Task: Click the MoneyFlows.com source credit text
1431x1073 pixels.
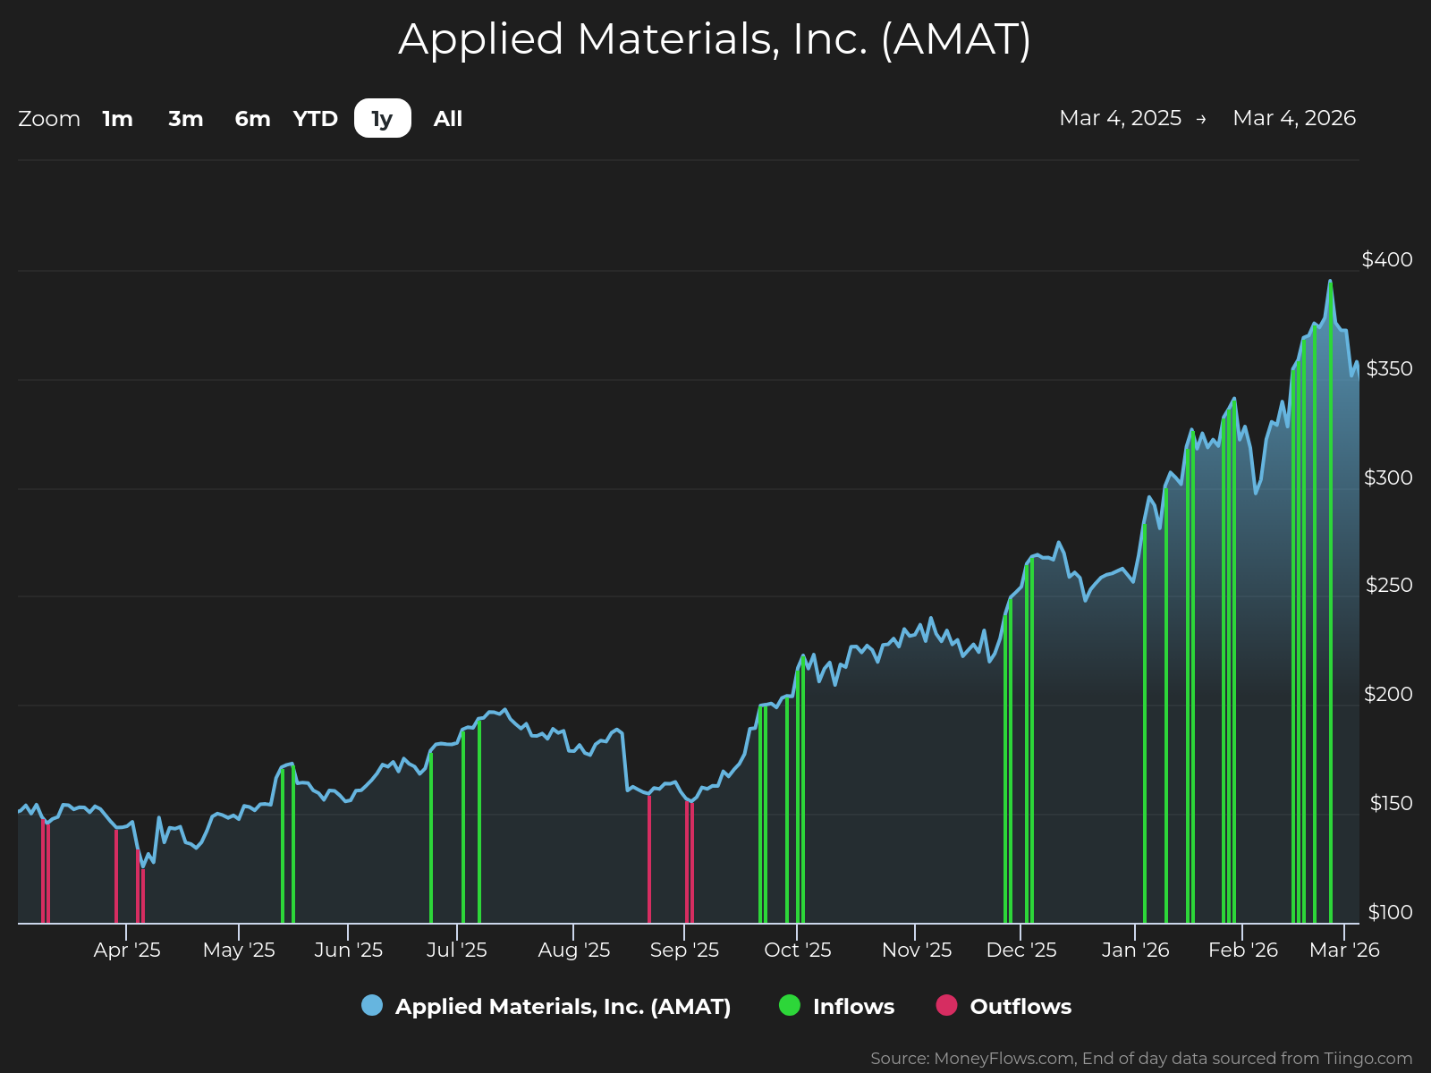Action: click(1141, 1058)
